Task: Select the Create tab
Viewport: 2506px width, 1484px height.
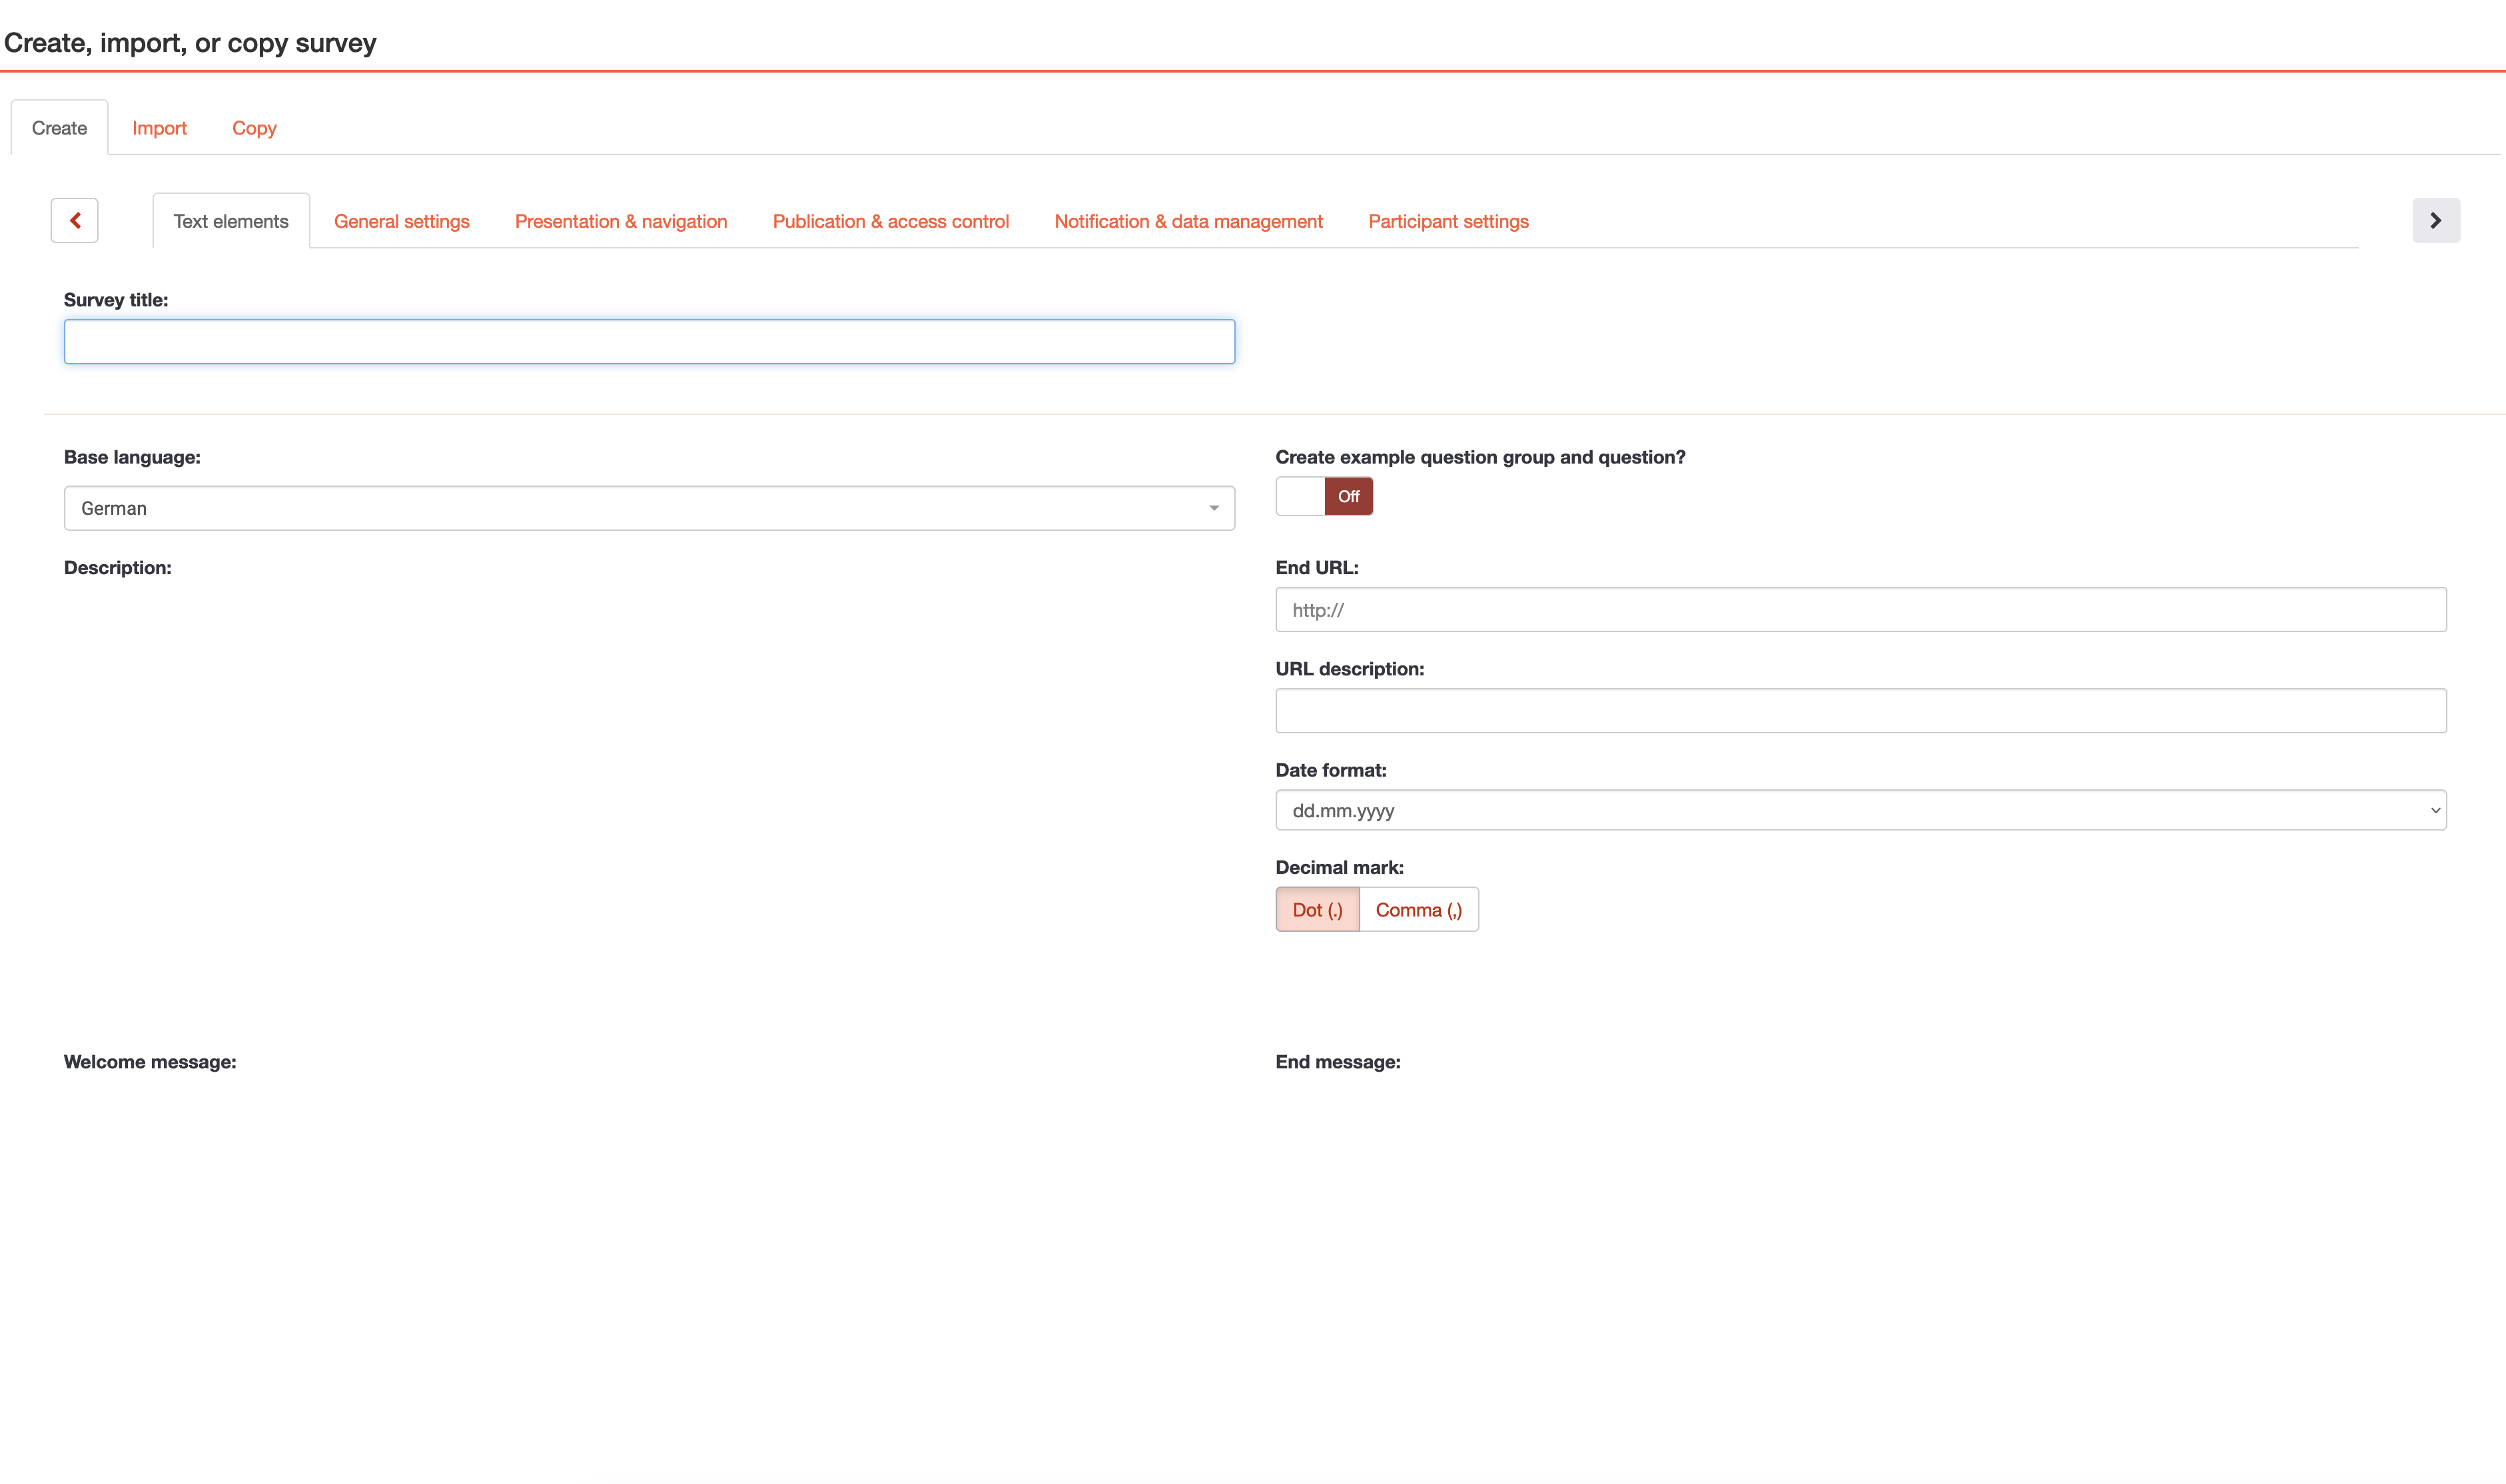Action: [59, 128]
